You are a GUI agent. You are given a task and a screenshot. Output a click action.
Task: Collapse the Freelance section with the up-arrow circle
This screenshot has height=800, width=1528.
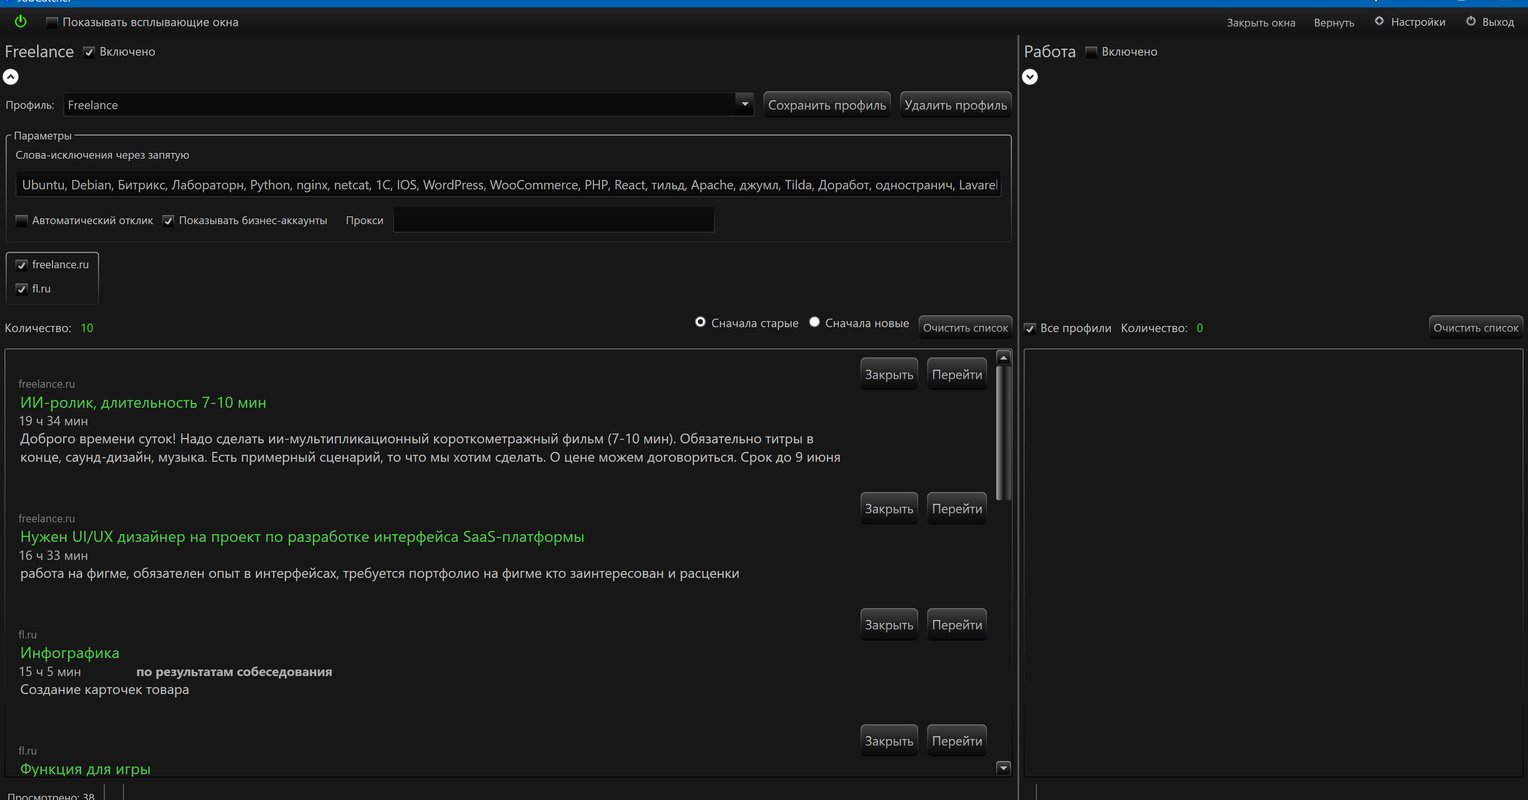(11, 77)
